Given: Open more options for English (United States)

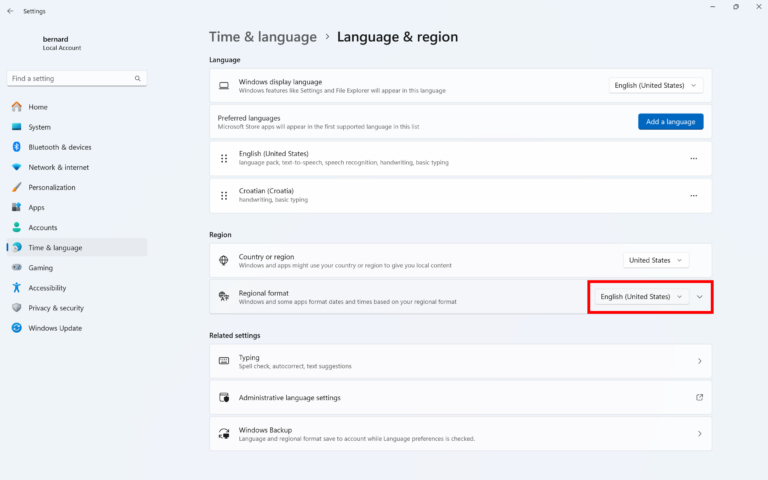Looking at the screenshot, I should pos(694,159).
